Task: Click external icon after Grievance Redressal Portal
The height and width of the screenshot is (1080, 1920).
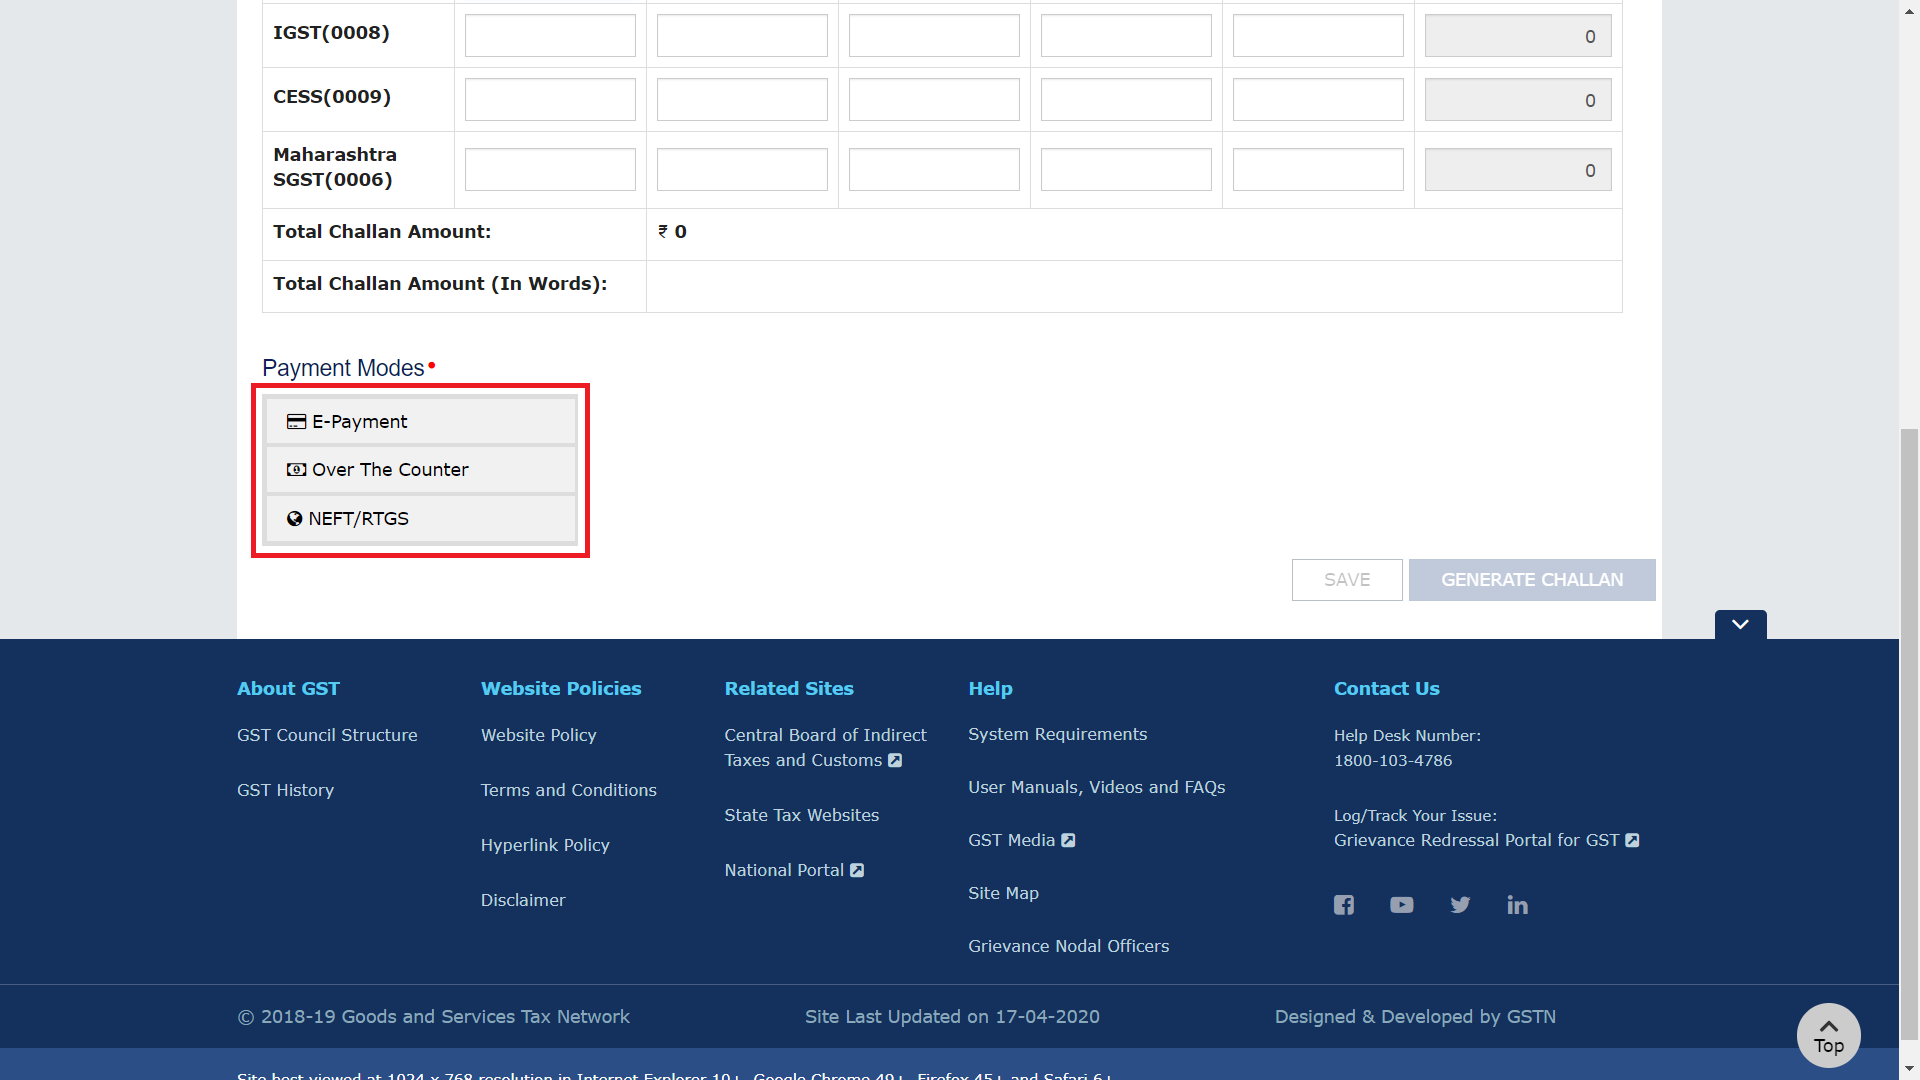Action: [x=1632, y=840]
